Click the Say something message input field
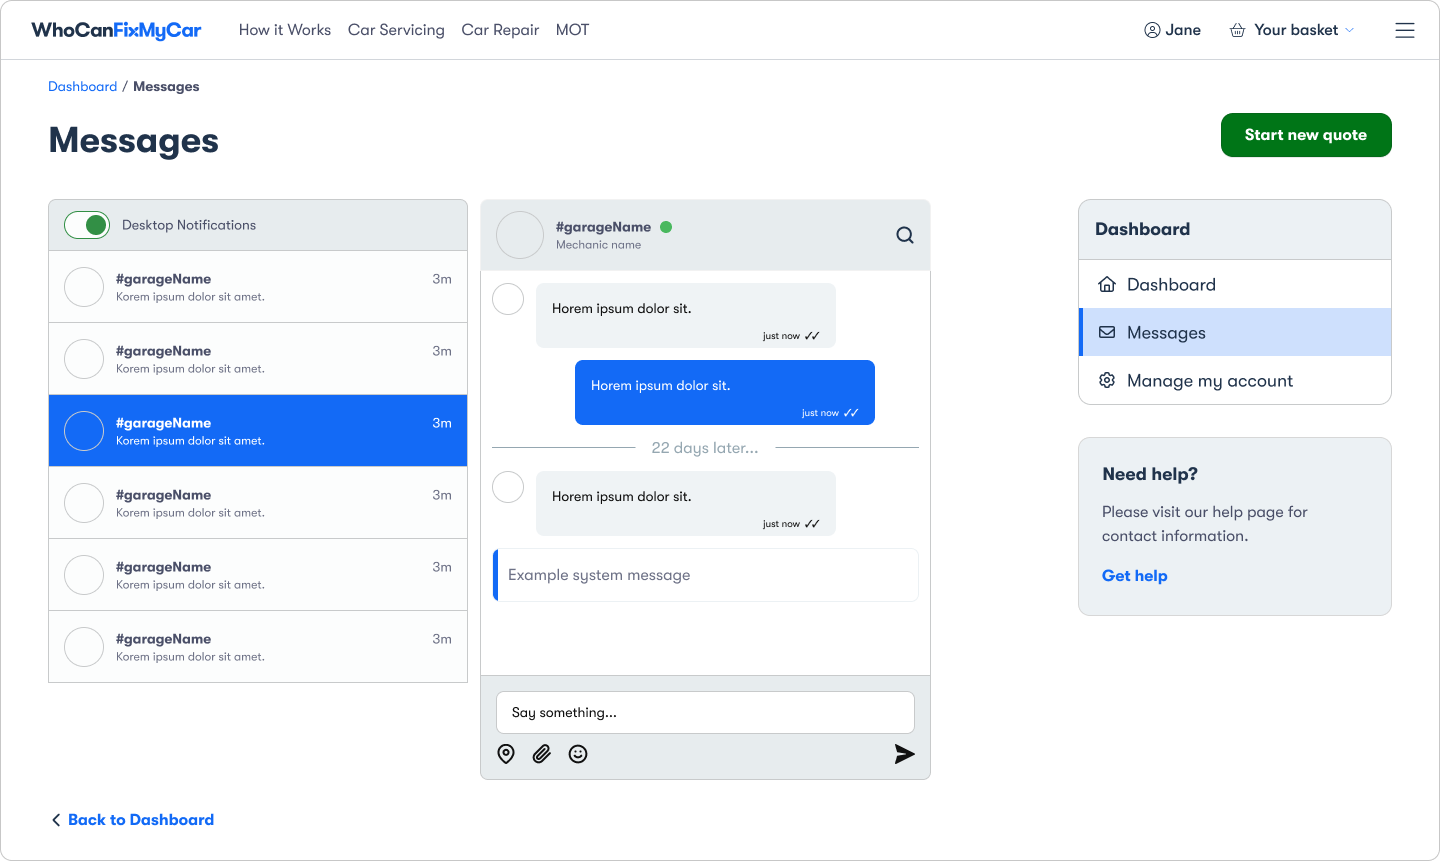The image size is (1440, 861). coord(705,712)
